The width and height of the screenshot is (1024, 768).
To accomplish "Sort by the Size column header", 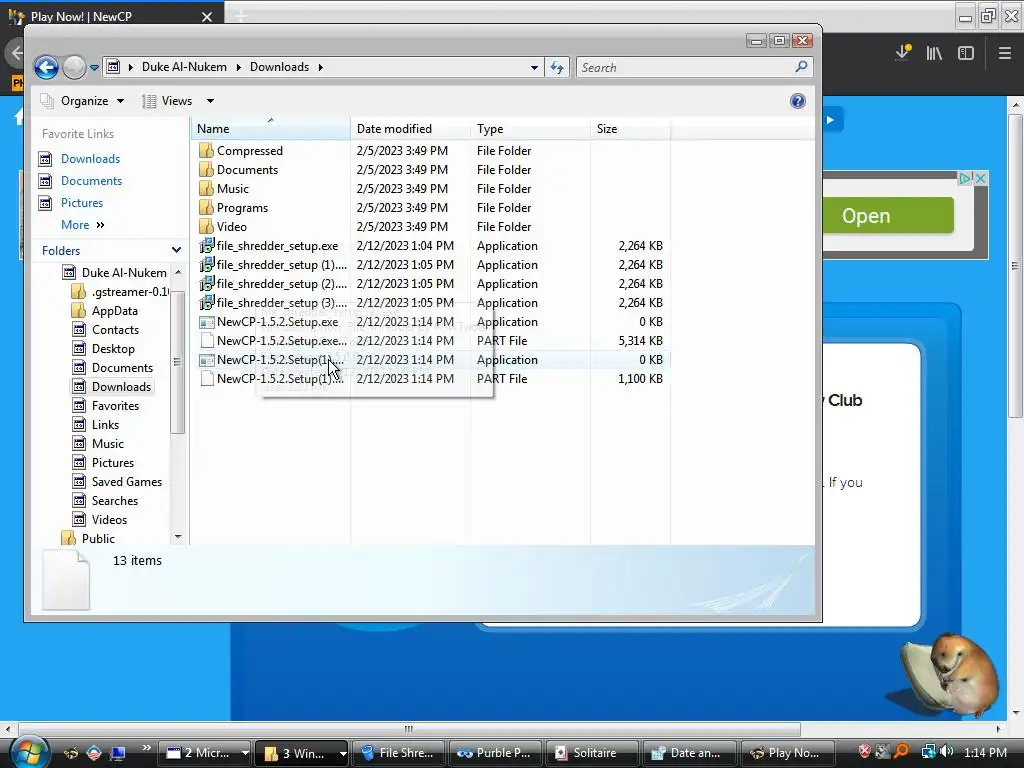I will click(x=630, y=129).
